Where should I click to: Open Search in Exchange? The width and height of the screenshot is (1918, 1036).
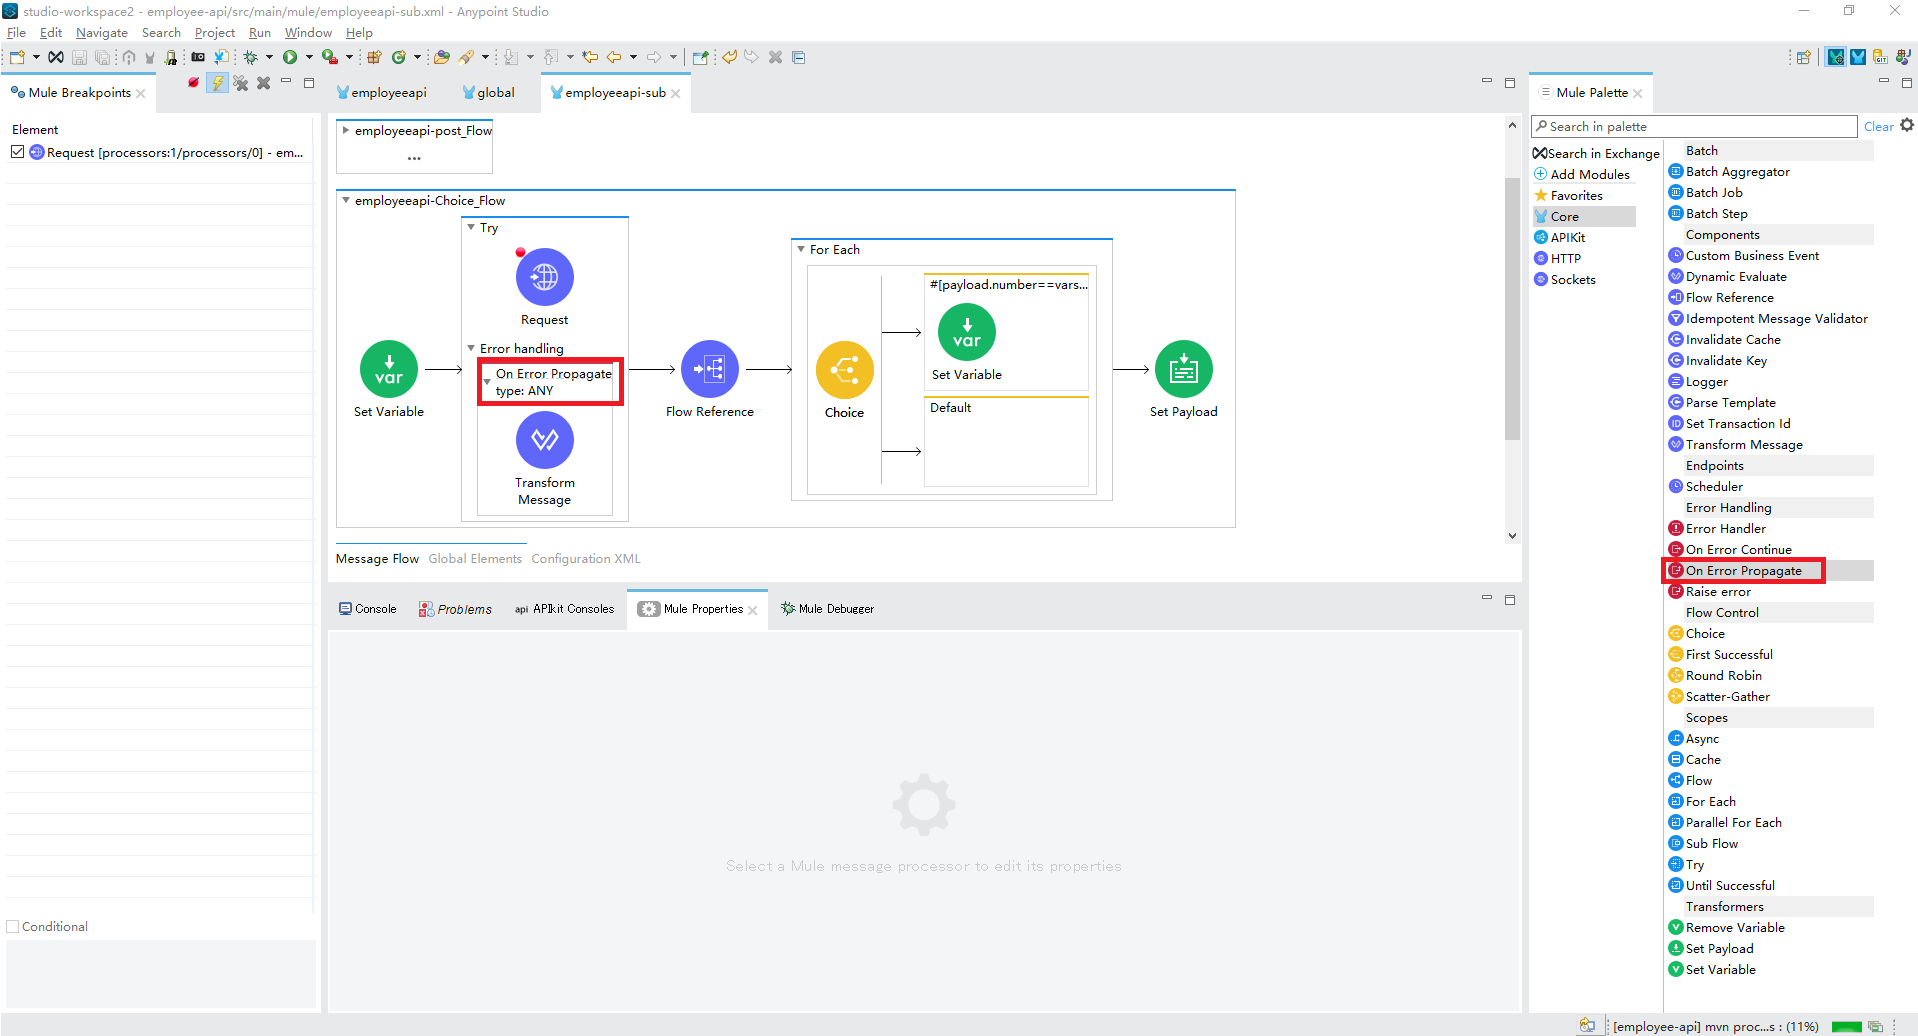pyautogui.click(x=1596, y=154)
